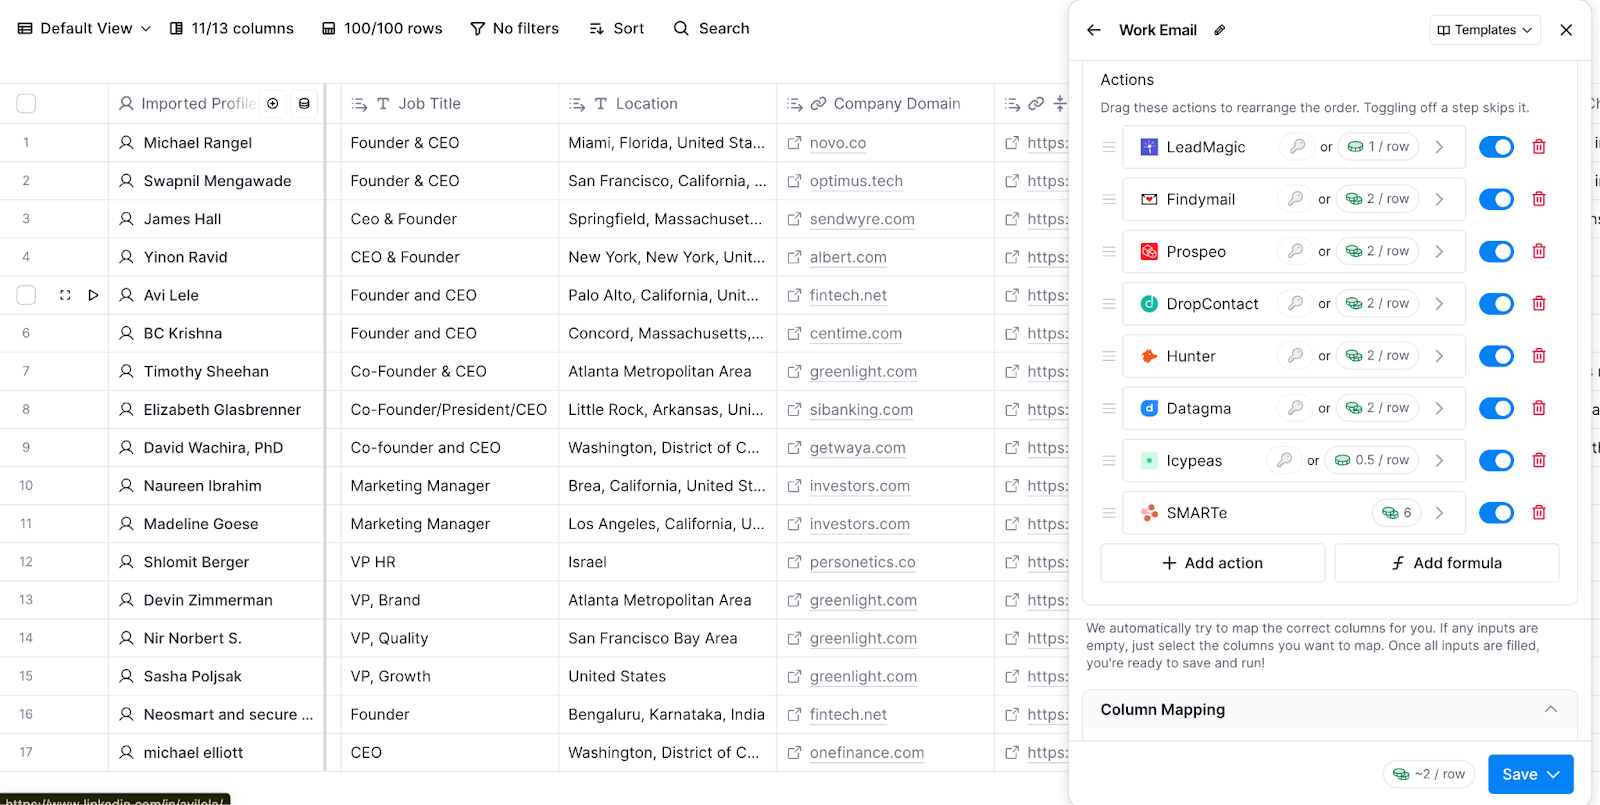Close the Work Email panel

coord(1566,30)
